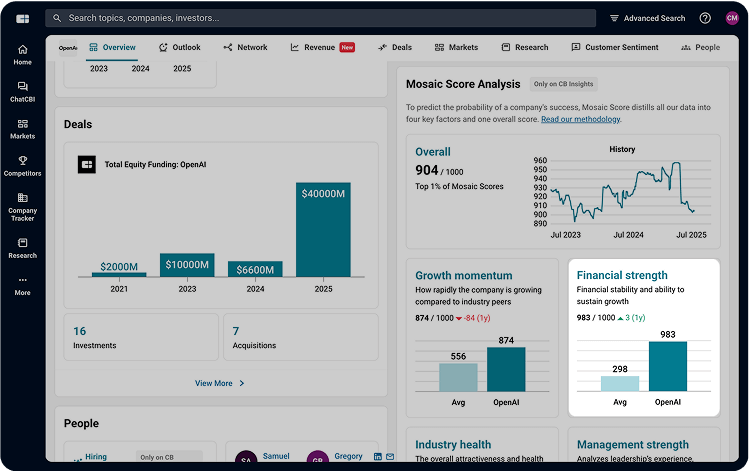
Task: Expand the More menu in sidebar
Action: point(23,286)
